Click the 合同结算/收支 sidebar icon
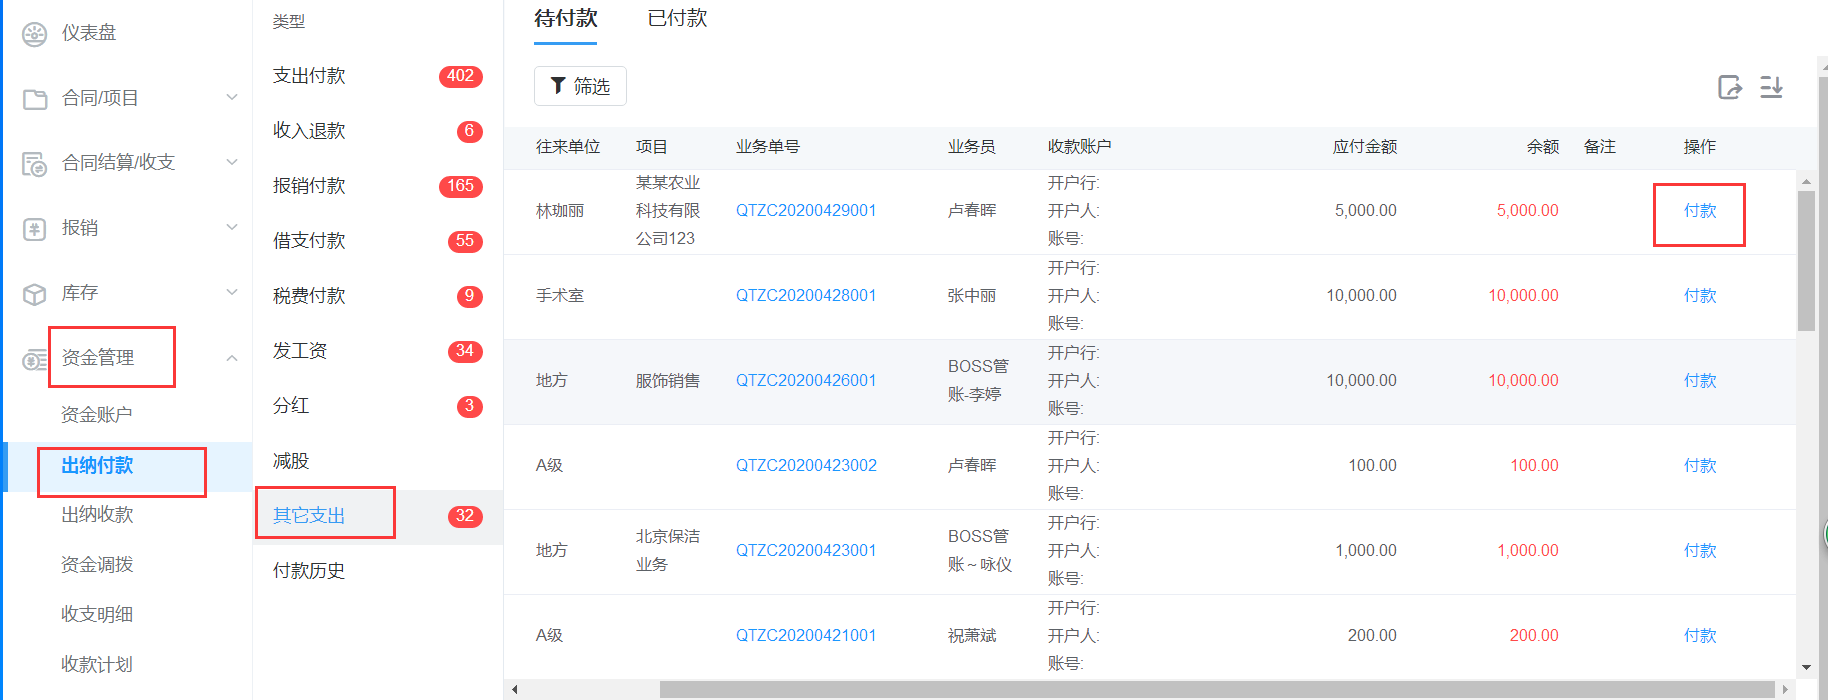Screen dimensions: 1828x700 click(x=35, y=164)
